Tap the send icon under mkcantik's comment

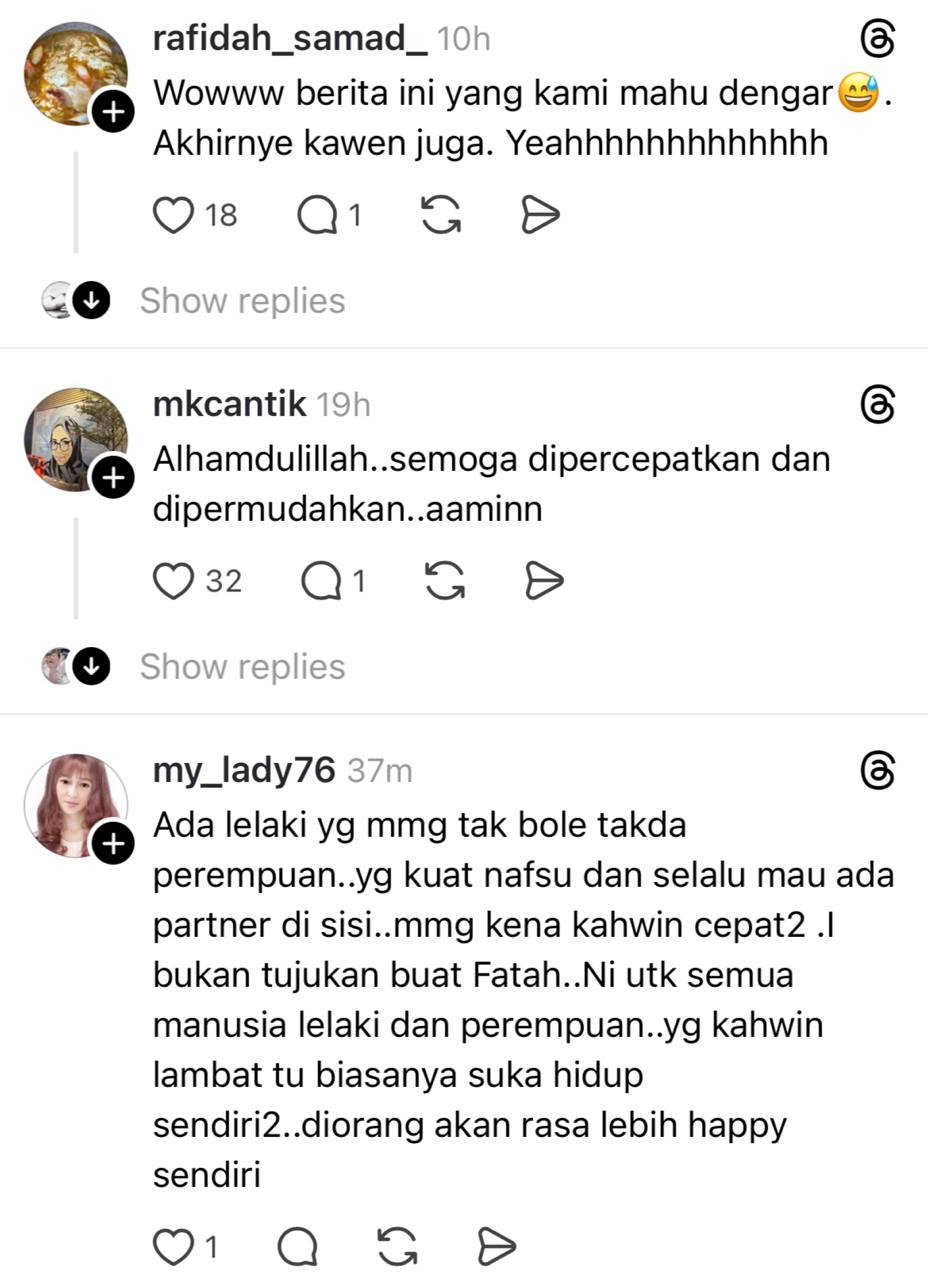544,581
